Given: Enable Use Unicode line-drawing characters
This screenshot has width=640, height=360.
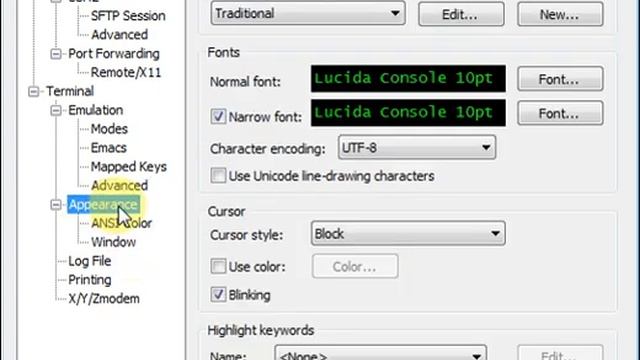Looking at the screenshot, I should click(218, 176).
